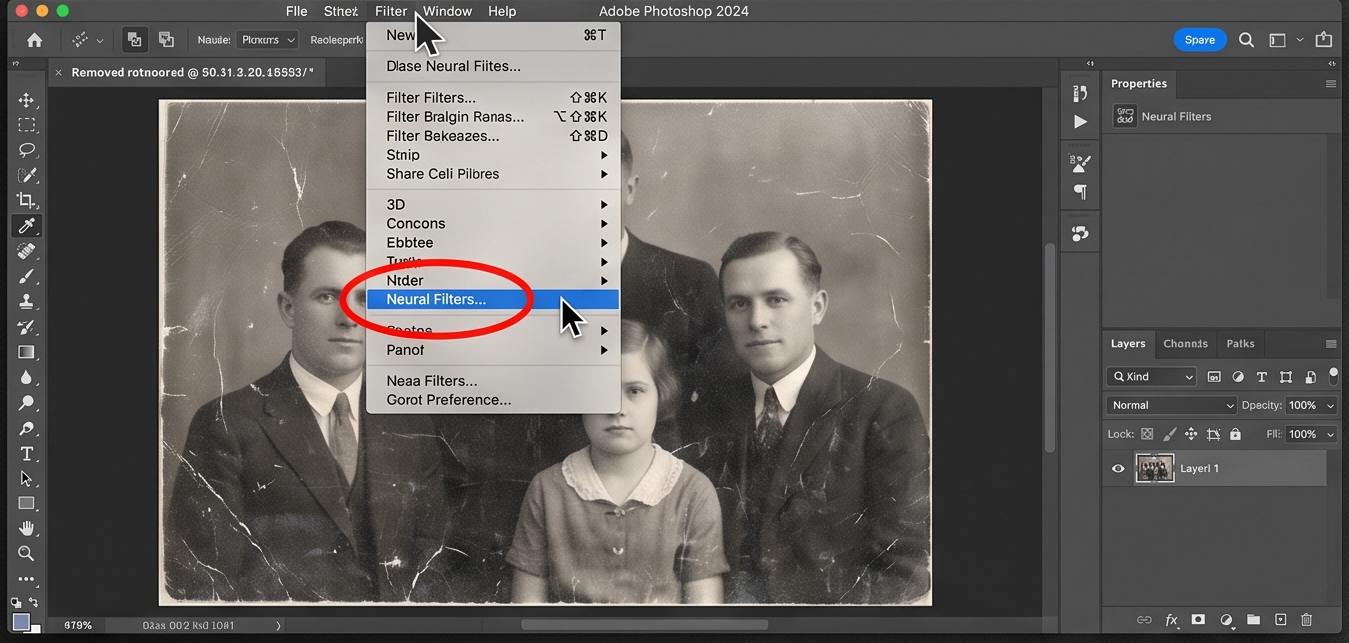Click the search magnifier icon
The height and width of the screenshot is (643, 1349).
(1246, 40)
